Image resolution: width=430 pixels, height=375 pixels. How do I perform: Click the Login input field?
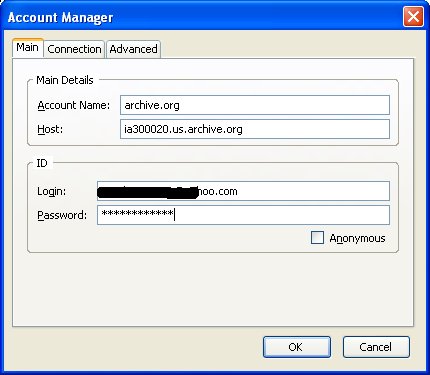tap(243, 191)
